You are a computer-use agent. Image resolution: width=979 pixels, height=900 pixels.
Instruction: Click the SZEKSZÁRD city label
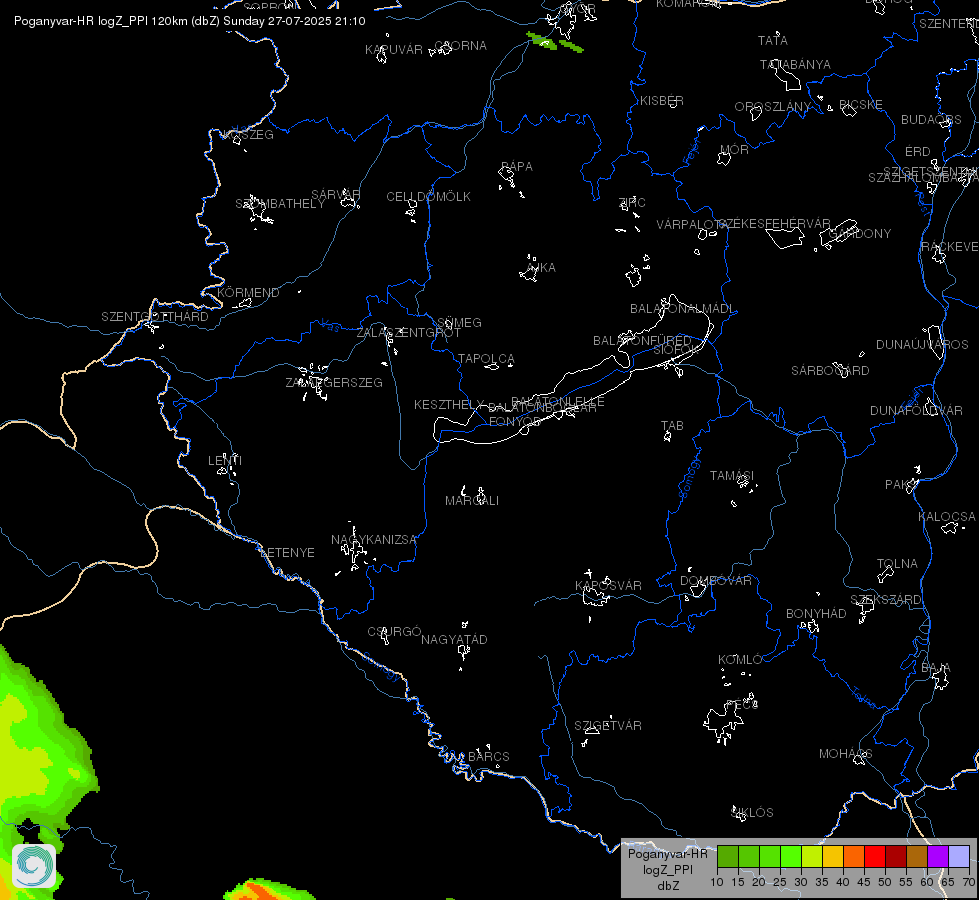coord(886,600)
